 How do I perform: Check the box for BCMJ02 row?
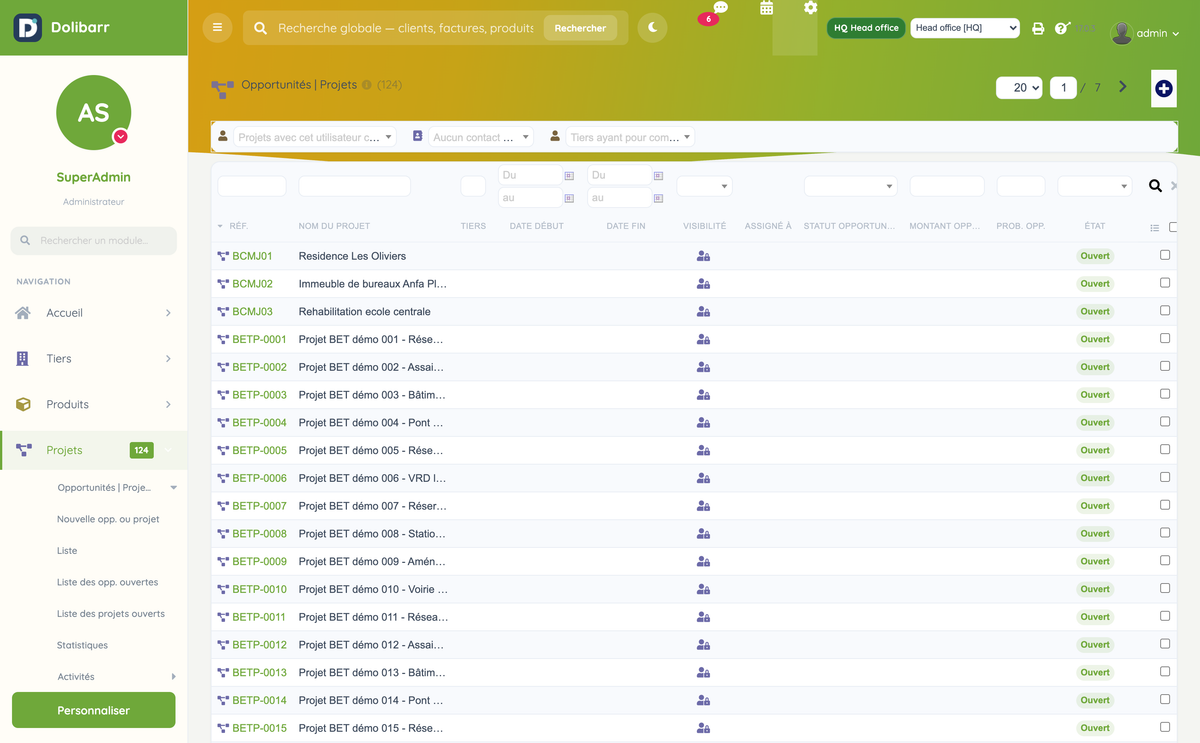[1165, 283]
